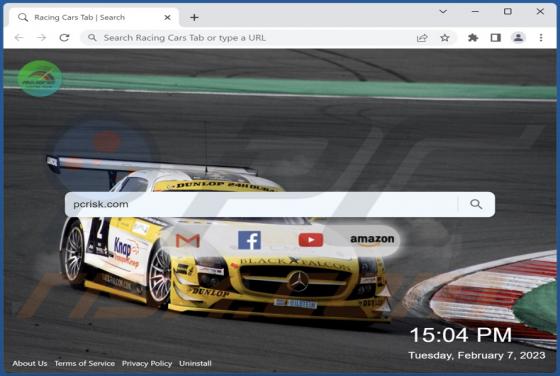This screenshot has height=376, width=560.
Task: Reload the current page
Action: [x=64, y=37]
